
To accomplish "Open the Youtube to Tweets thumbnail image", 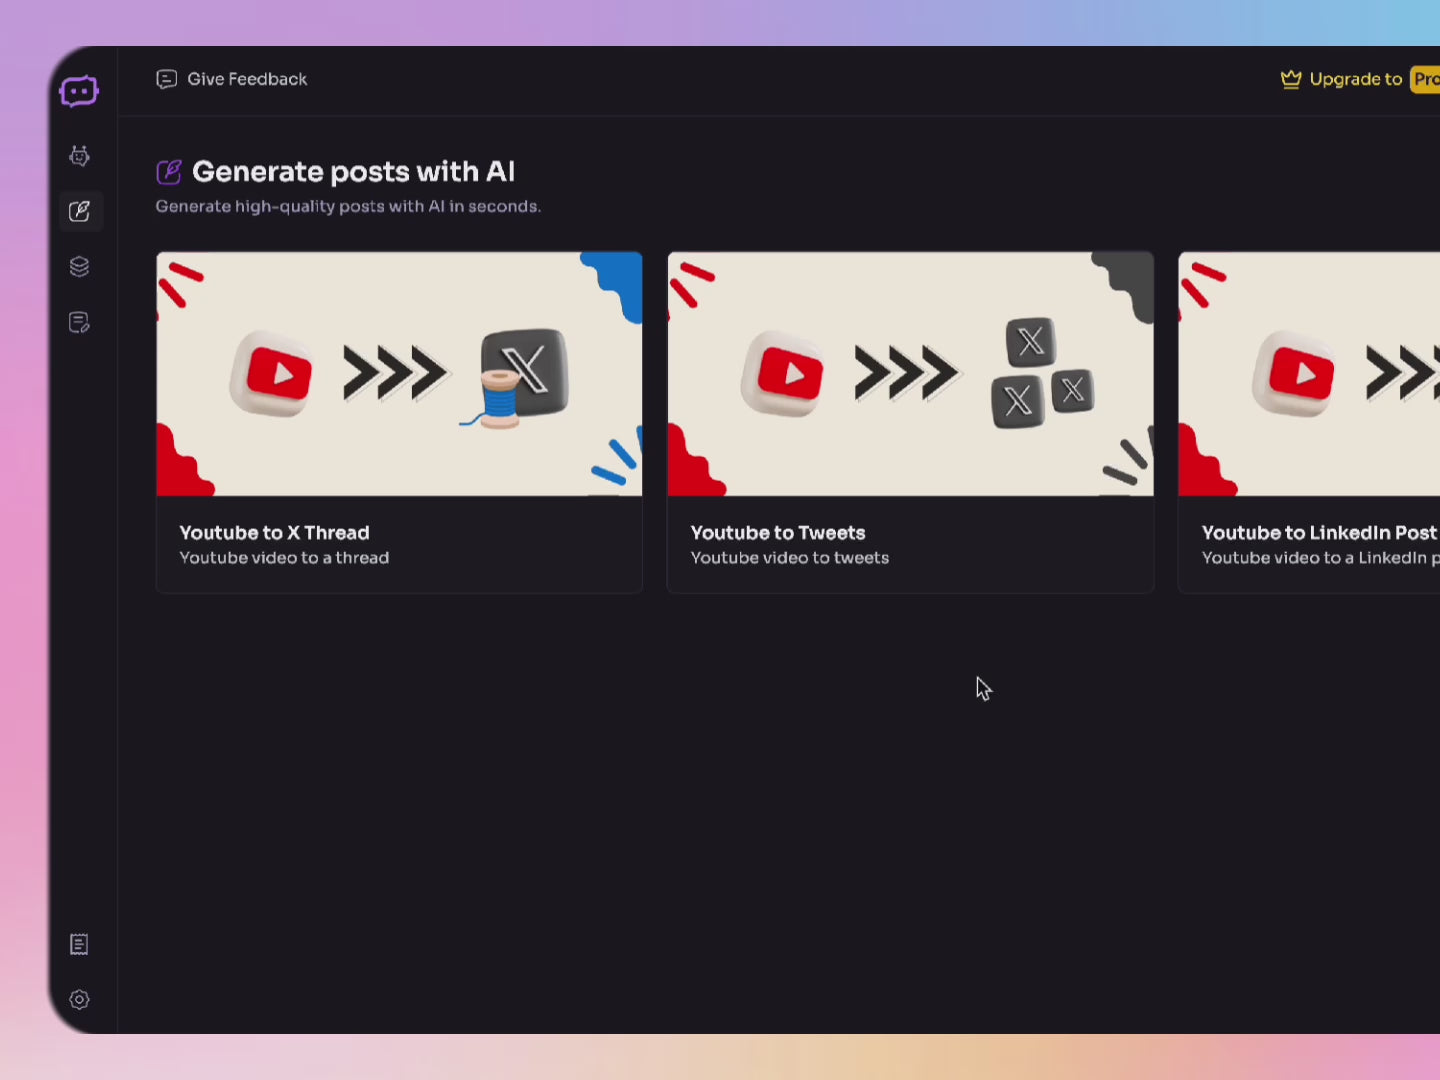I will point(910,374).
